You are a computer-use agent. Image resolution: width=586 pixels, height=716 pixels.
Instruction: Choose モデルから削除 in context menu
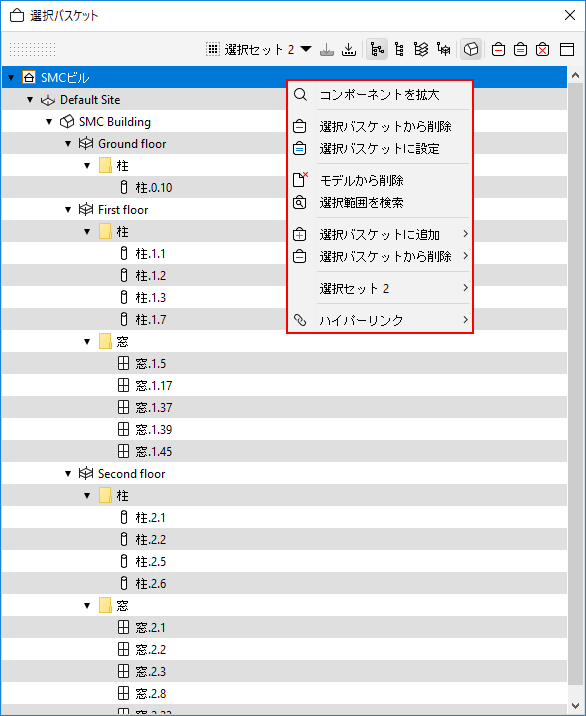(380, 180)
